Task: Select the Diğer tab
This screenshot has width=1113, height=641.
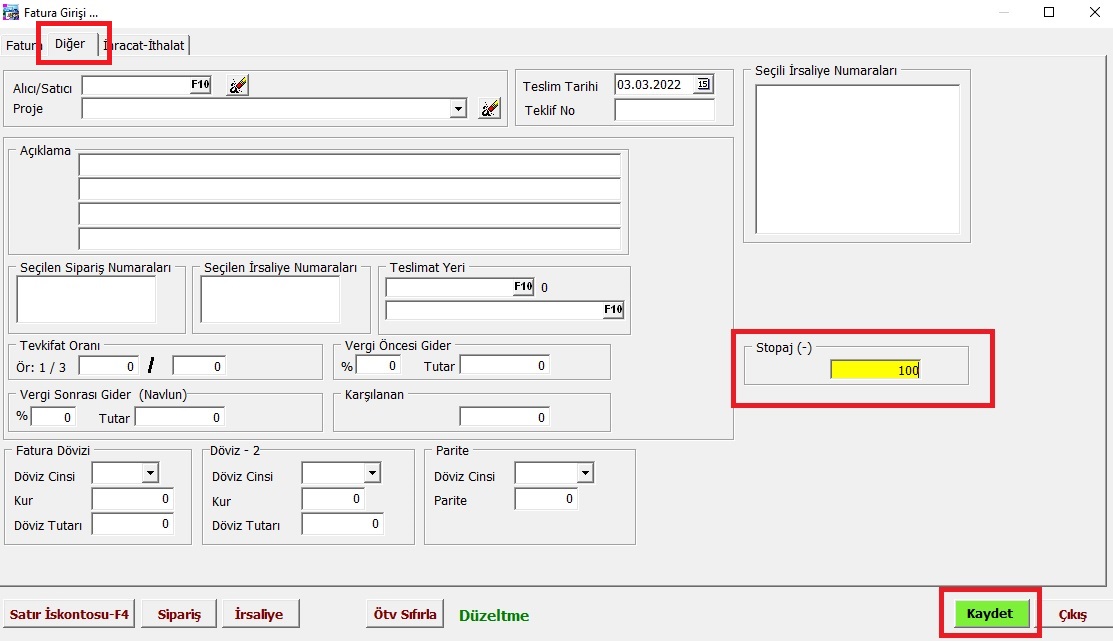Action: 70,44
